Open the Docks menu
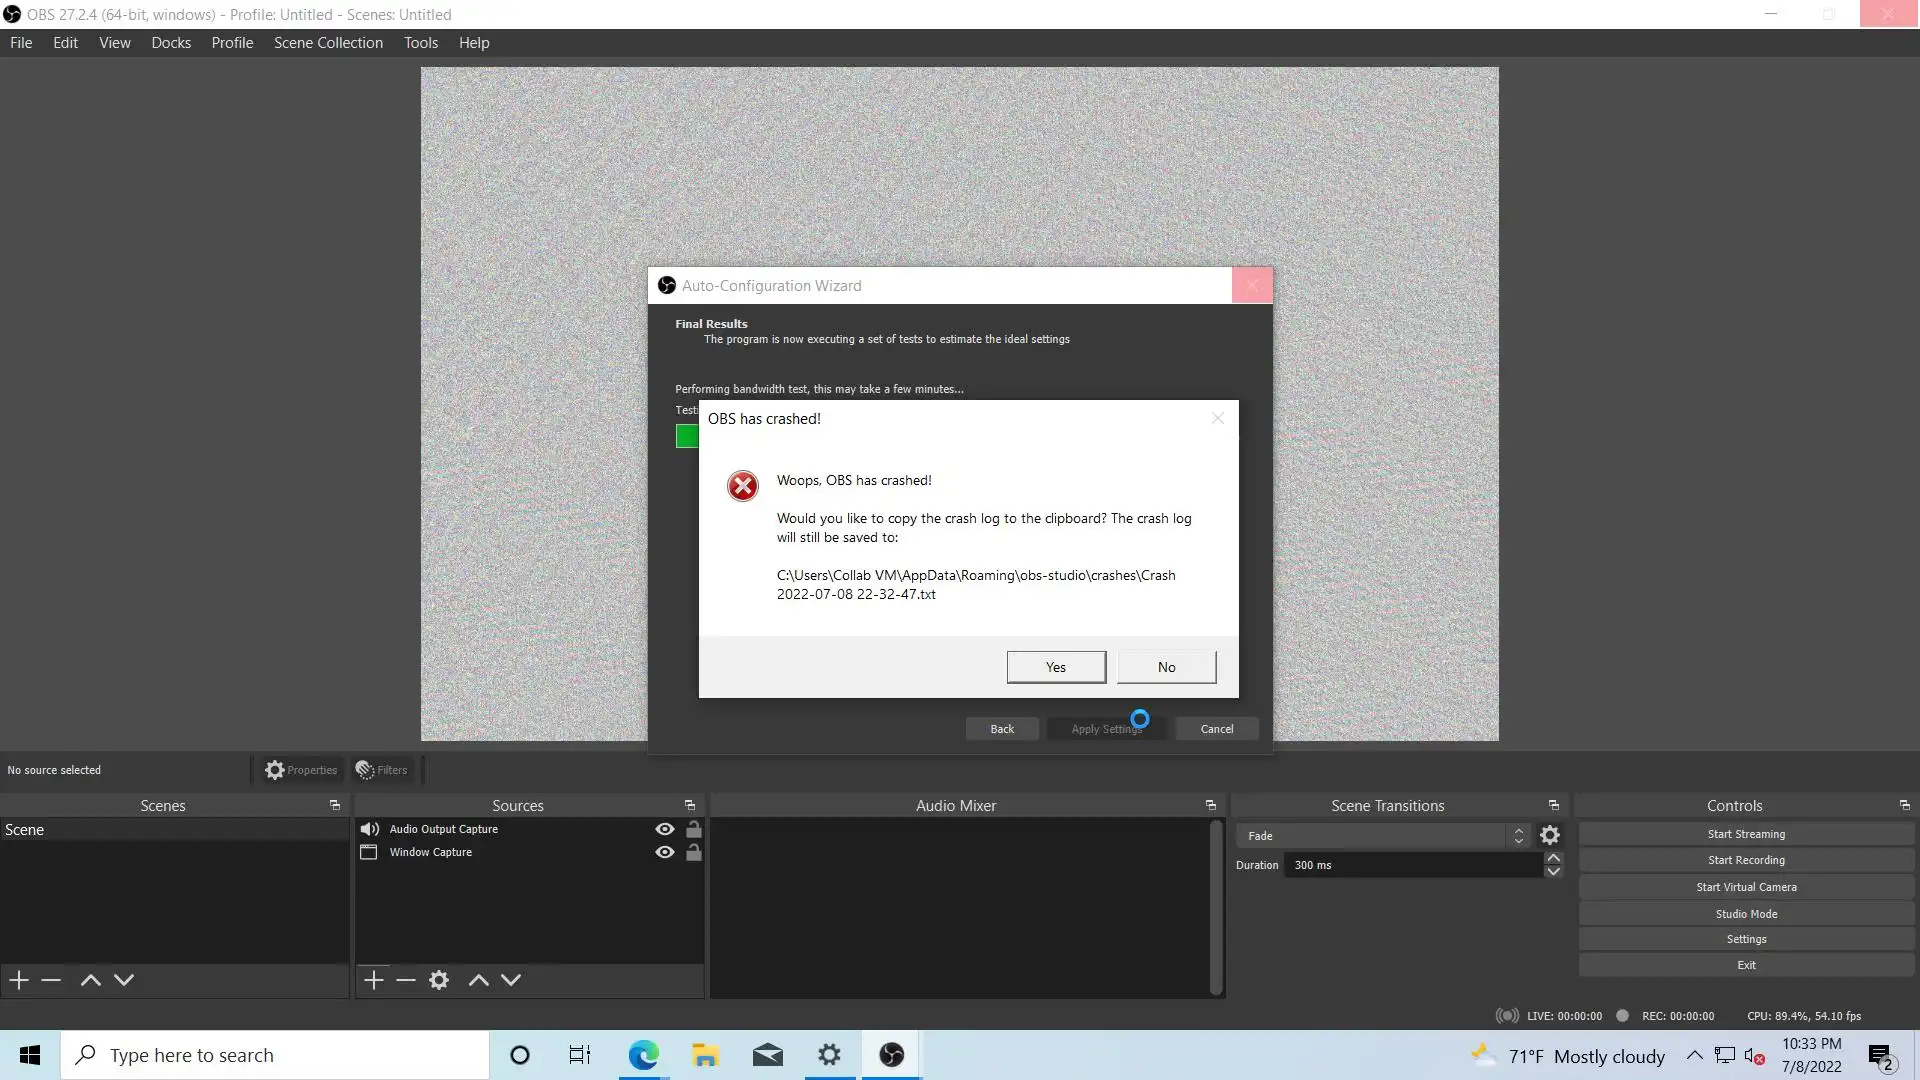Image resolution: width=1920 pixels, height=1080 pixels. tap(171, 43)
